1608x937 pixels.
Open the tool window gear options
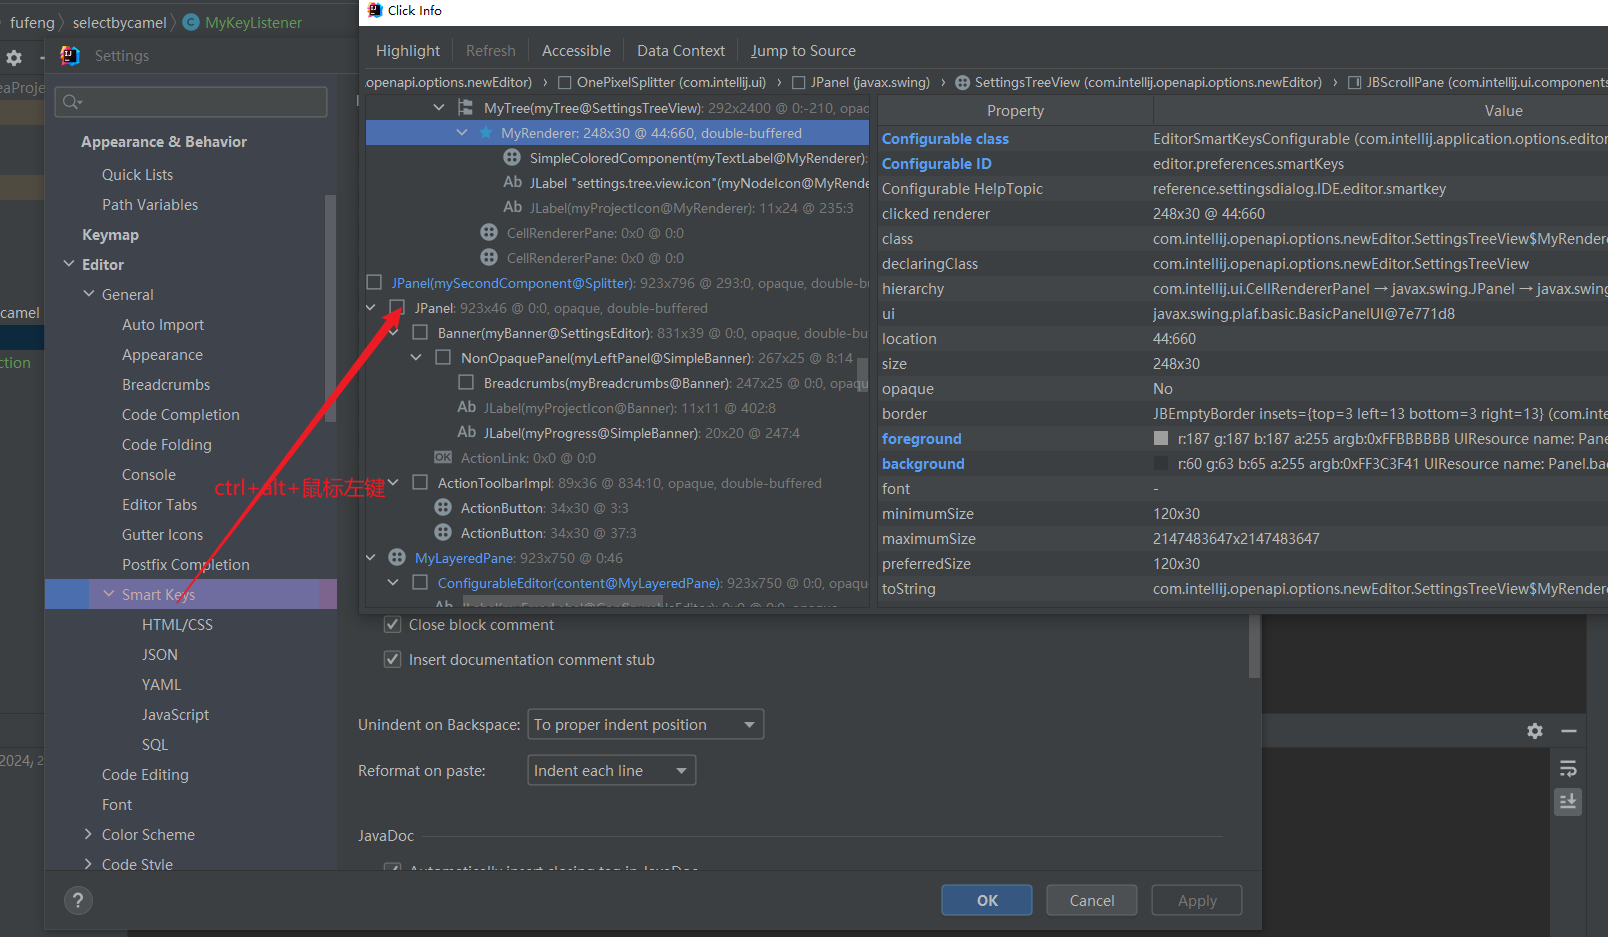(1535, 731)
